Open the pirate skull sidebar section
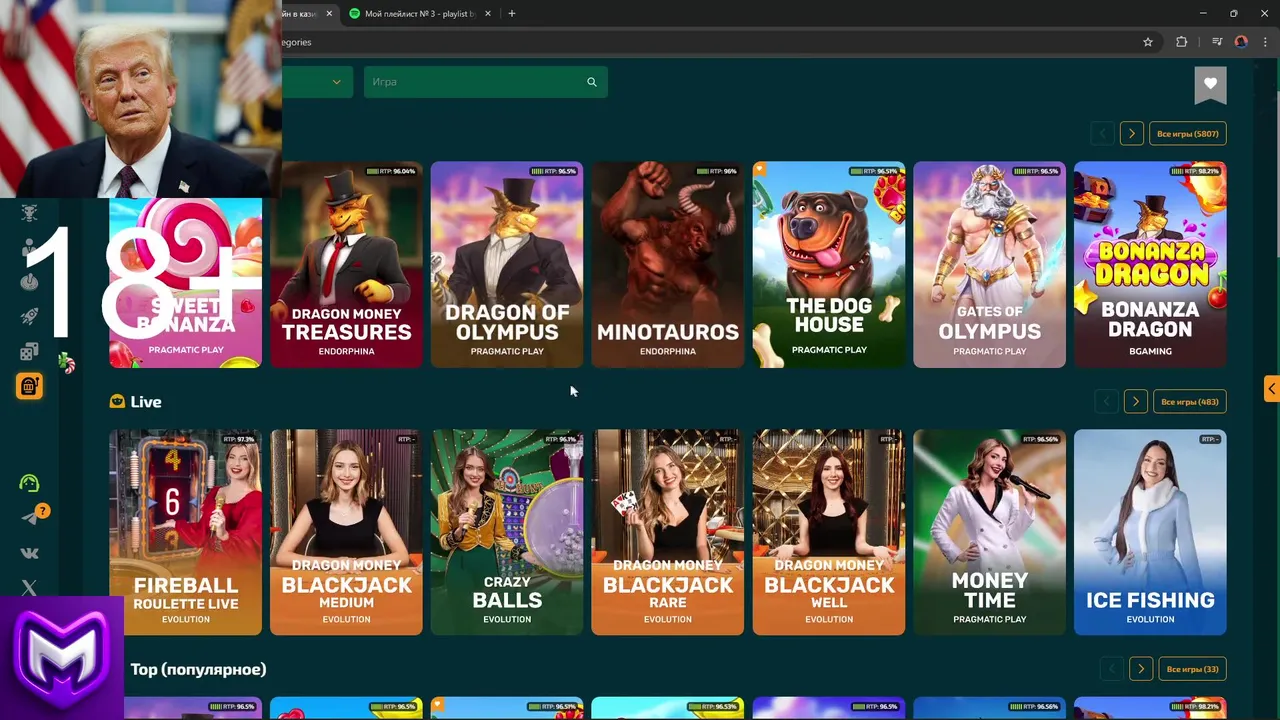The width and height of the screenshot is (1280, 720). (29, 212)
